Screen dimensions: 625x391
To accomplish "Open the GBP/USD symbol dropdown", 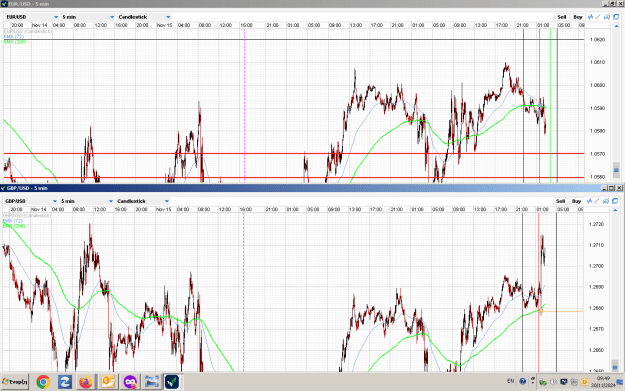I will click(31, 201).
